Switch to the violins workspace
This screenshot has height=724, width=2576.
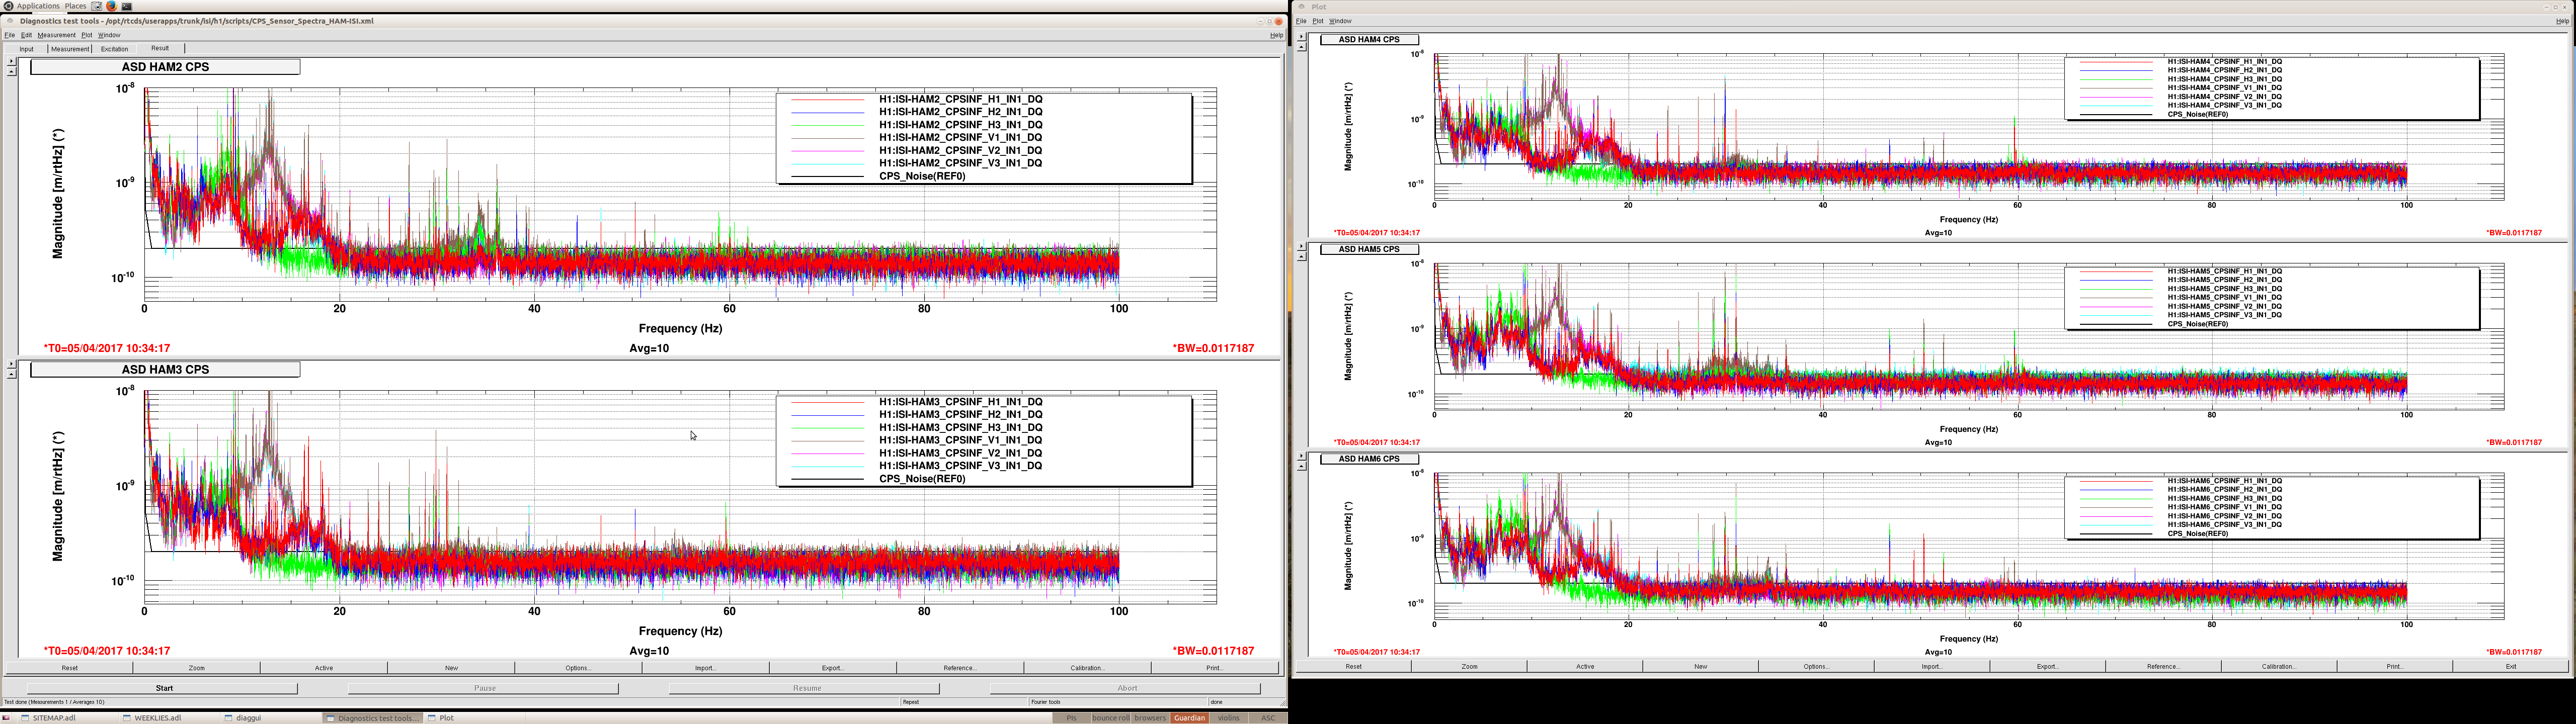click(x=1229, y=718)
